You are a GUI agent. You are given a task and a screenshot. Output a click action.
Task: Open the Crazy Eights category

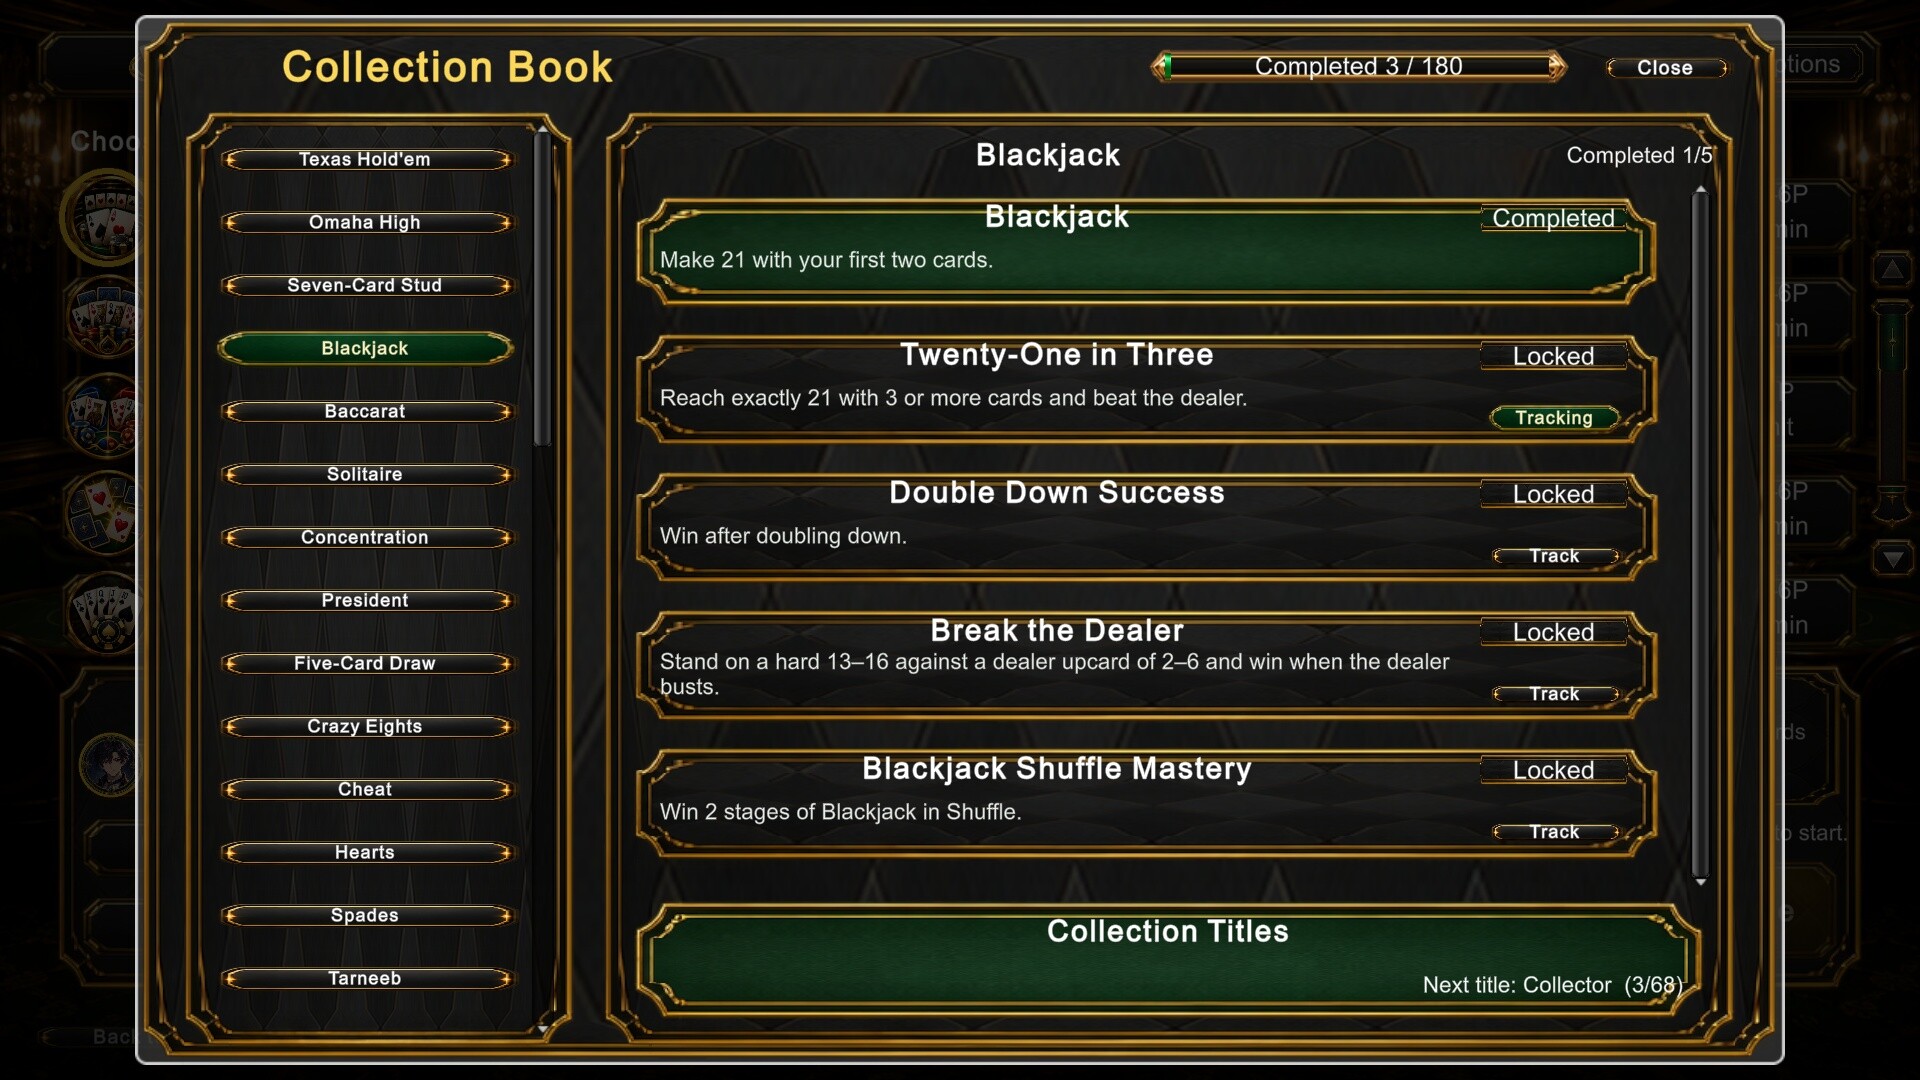tap(365, 726)
